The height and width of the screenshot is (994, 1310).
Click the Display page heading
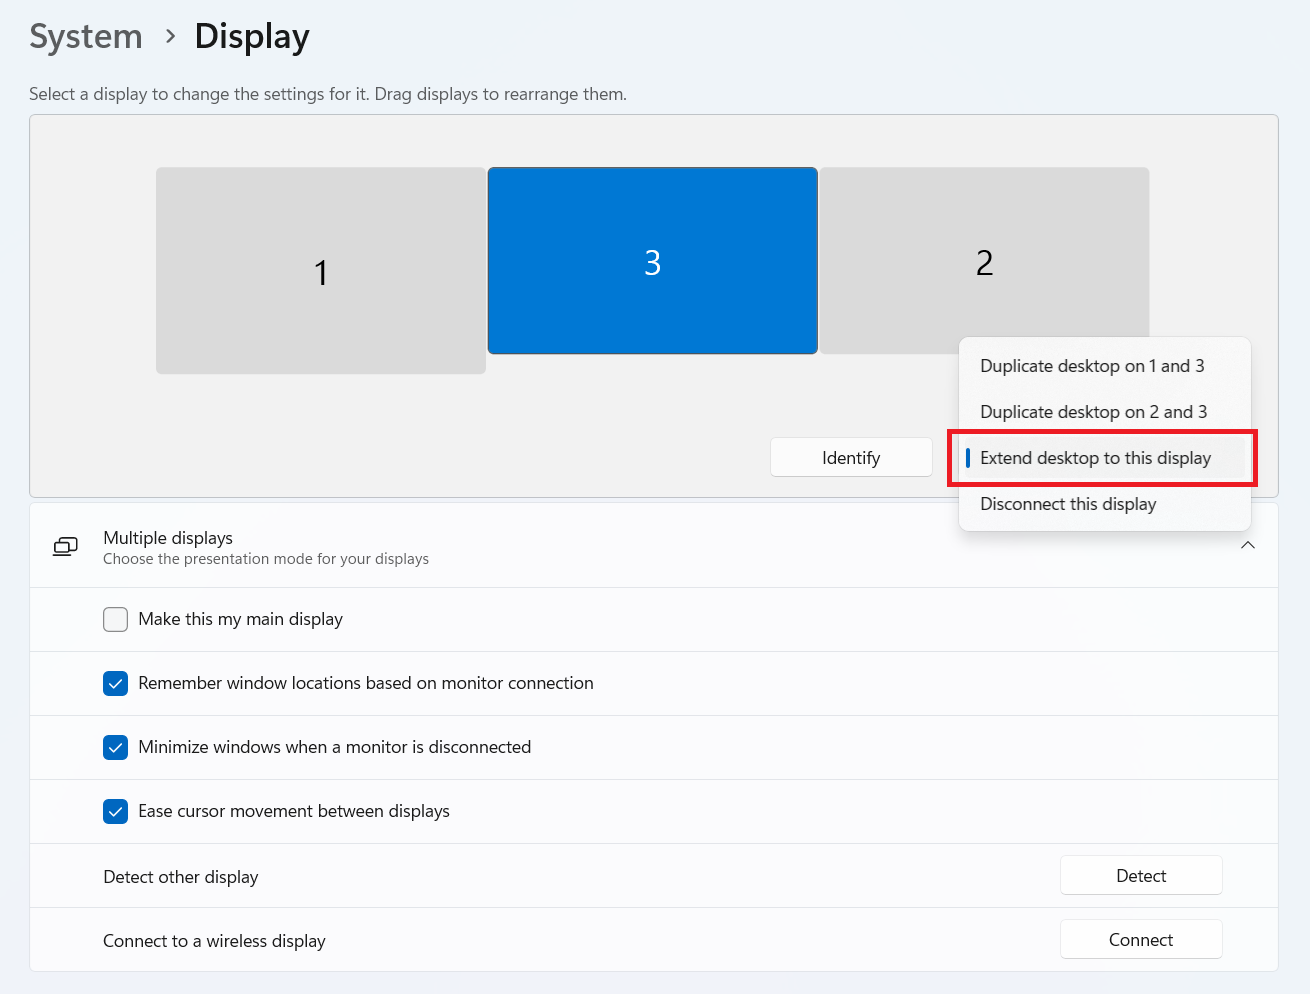[x=252, y=37]
